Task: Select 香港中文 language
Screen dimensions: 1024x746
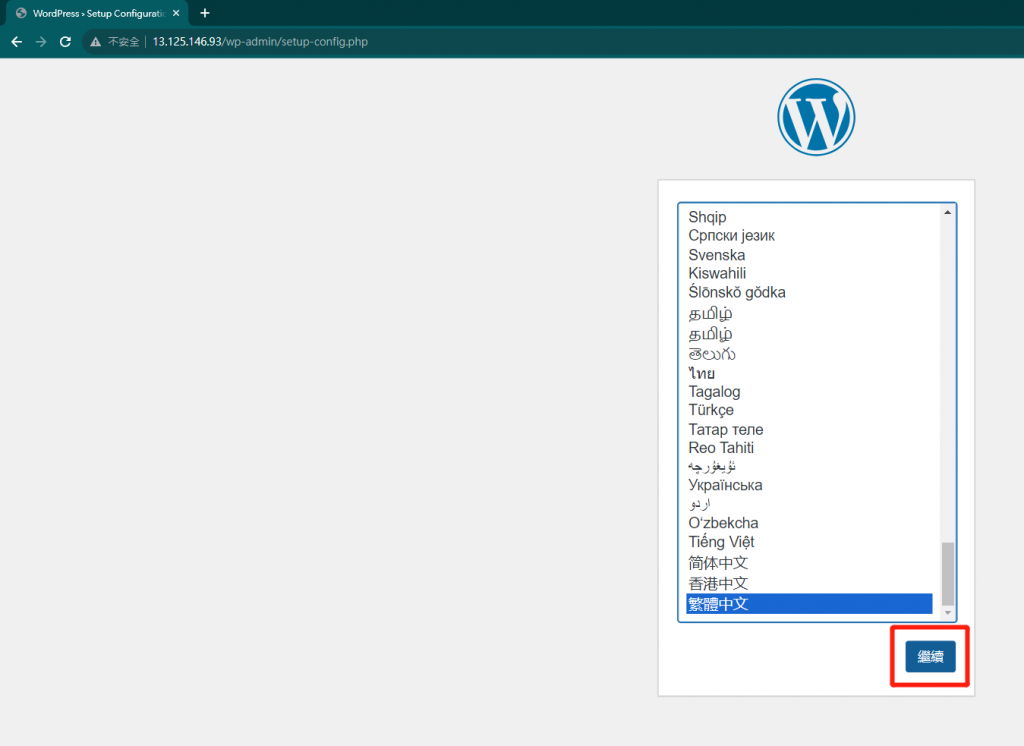Action: (809, 583)
